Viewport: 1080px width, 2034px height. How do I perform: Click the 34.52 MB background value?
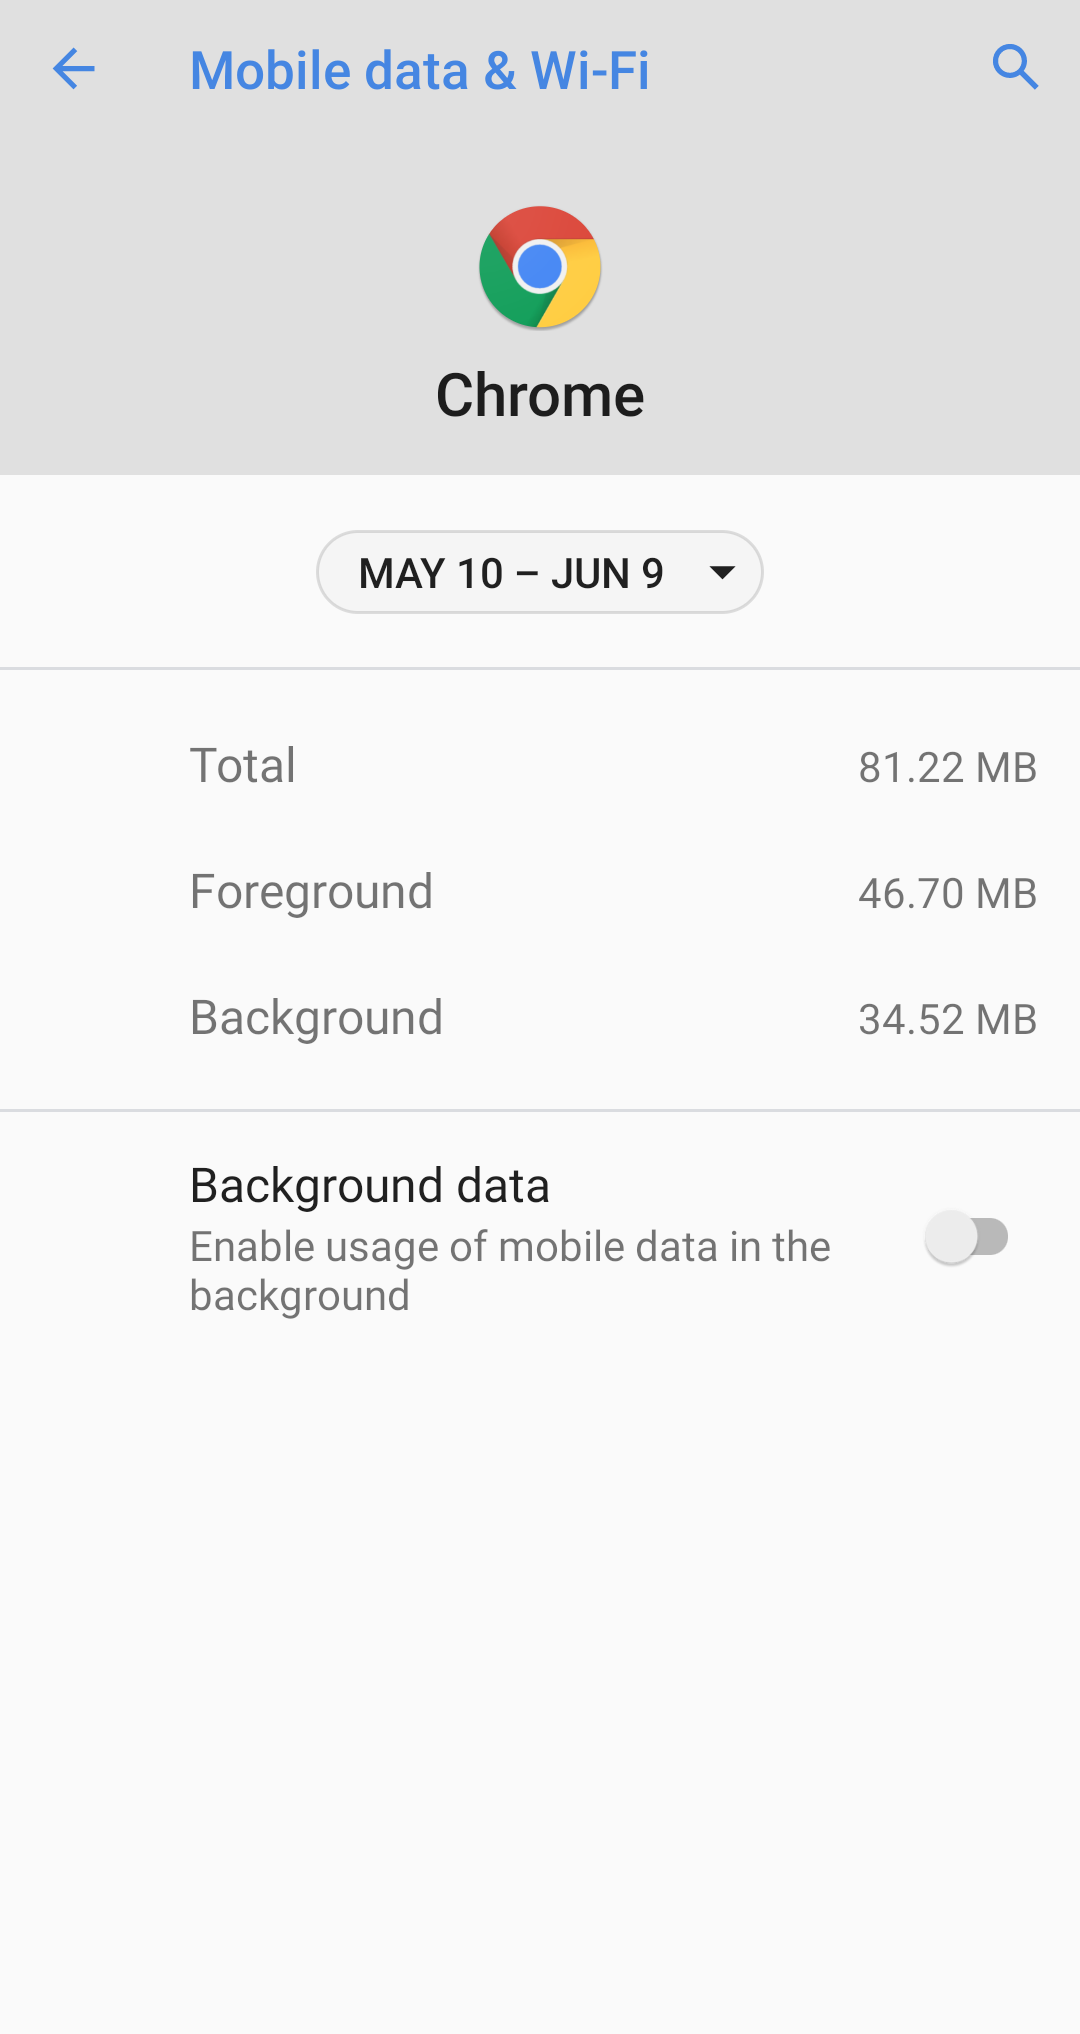point(947,1020)
